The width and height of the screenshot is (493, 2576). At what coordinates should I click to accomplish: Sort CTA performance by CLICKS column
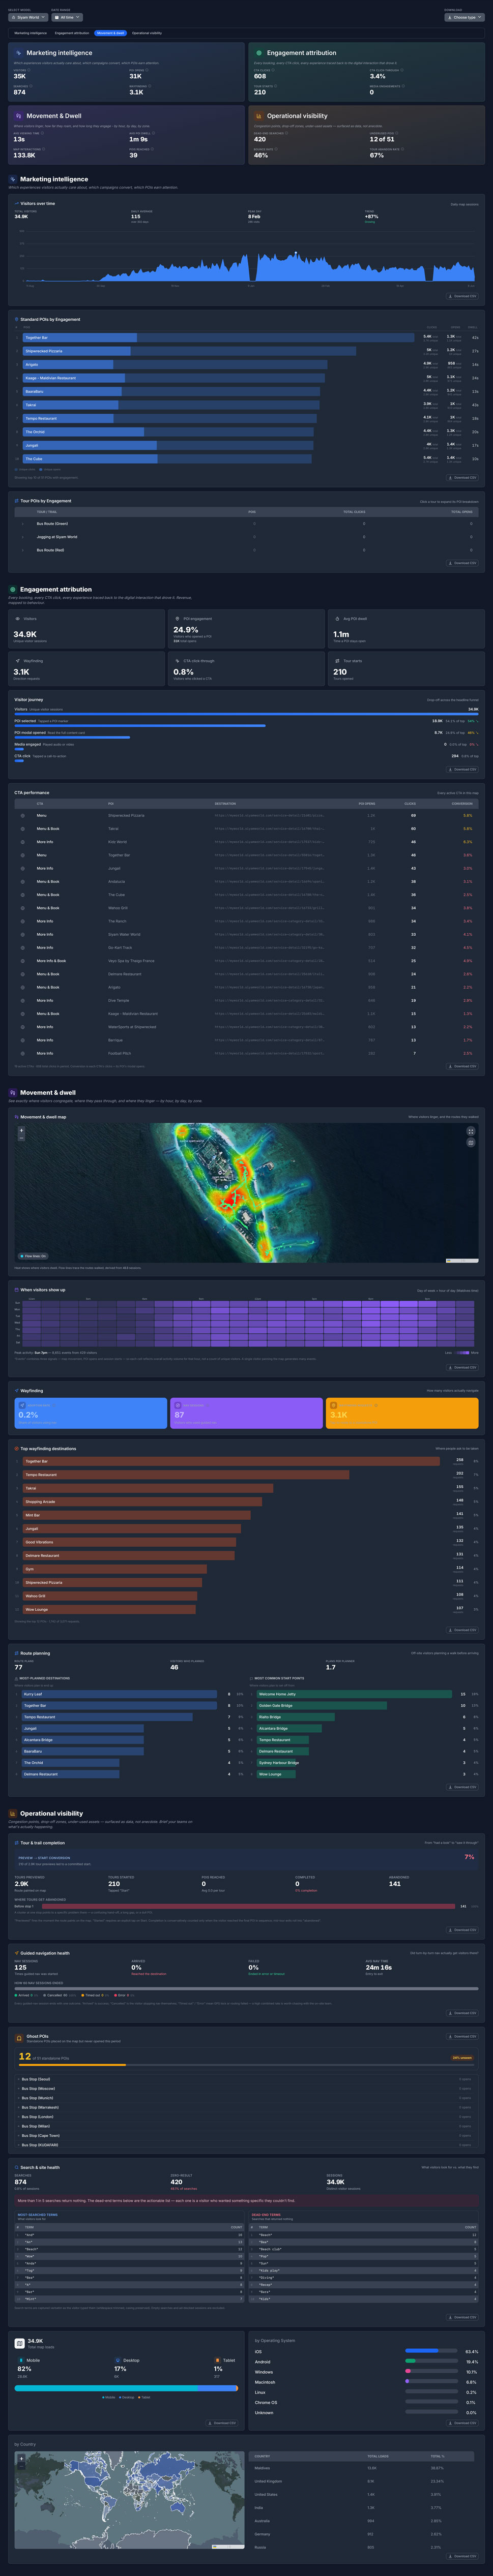(x=410, y=803)
